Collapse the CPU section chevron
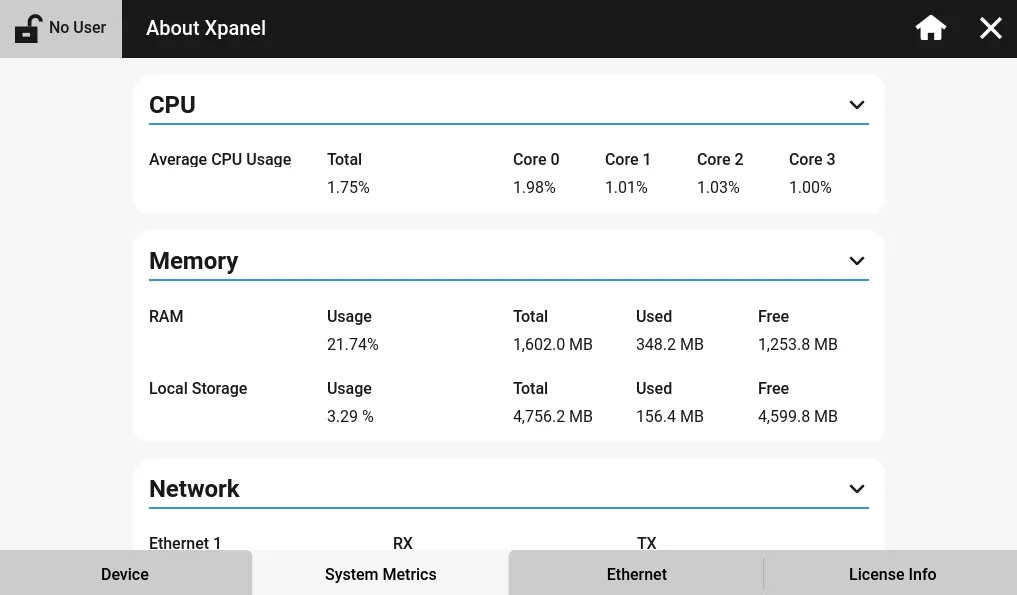Image resolution: width=1017 pixels, height=595 pixels. click(856, 105)
